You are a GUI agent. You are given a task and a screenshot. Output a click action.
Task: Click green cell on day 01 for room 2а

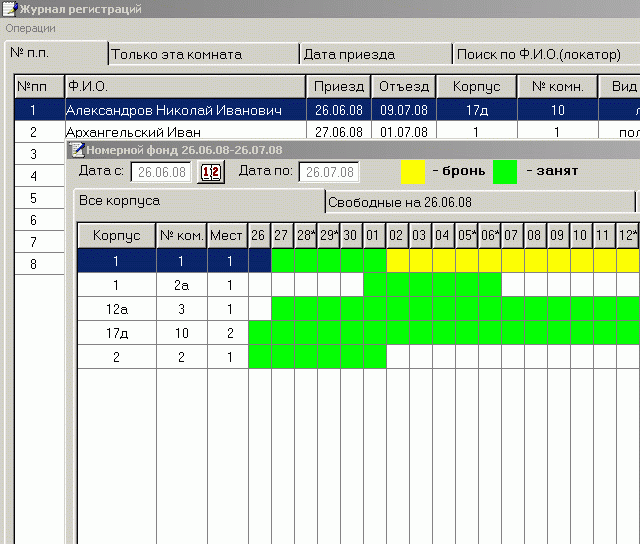click(x=375, y=285)
